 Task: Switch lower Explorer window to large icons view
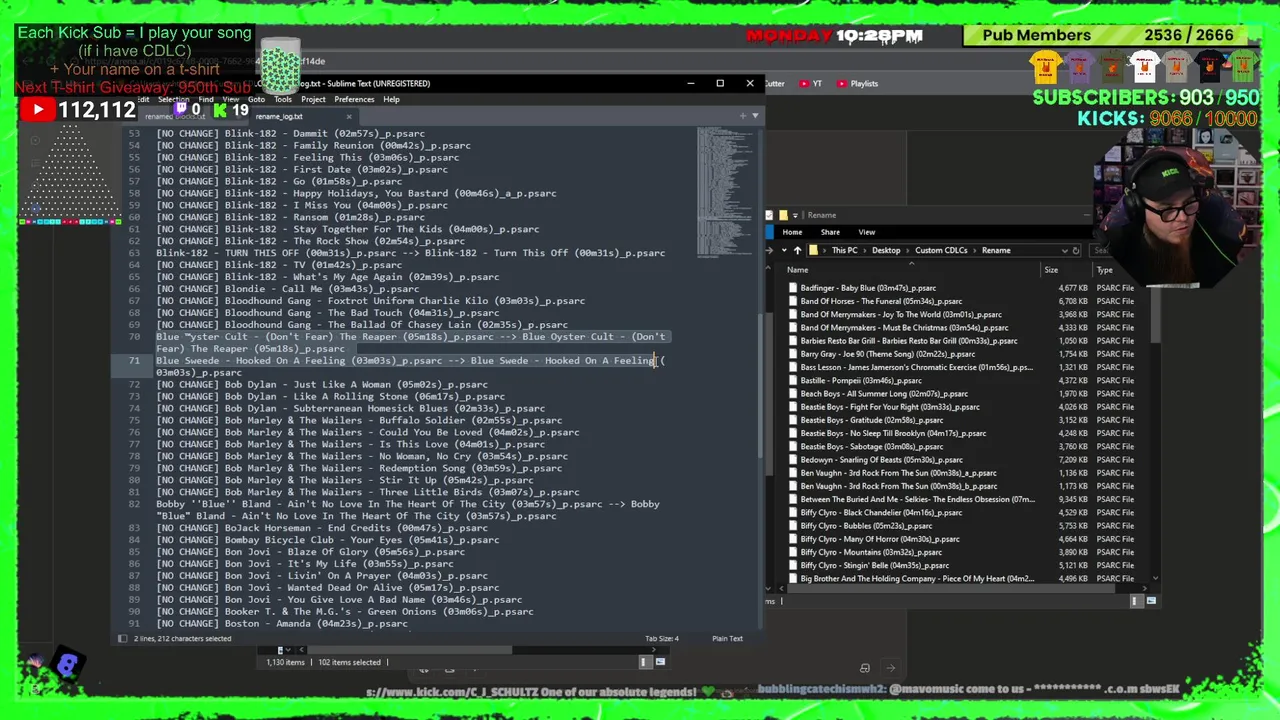pyautogui.click(x=660, y=662)
